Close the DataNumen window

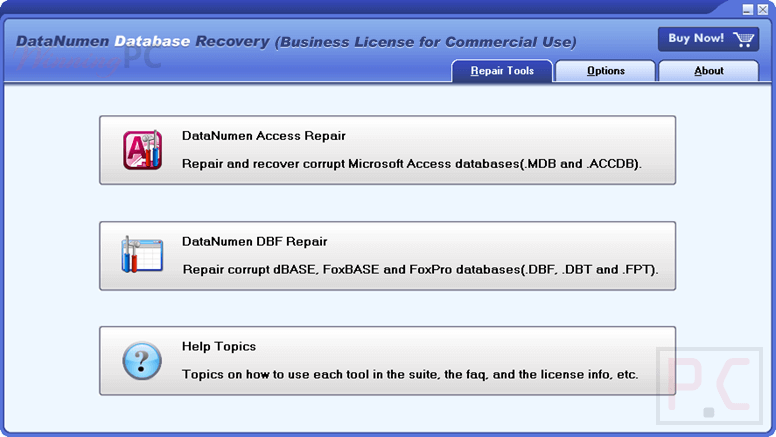coord(763,9)
